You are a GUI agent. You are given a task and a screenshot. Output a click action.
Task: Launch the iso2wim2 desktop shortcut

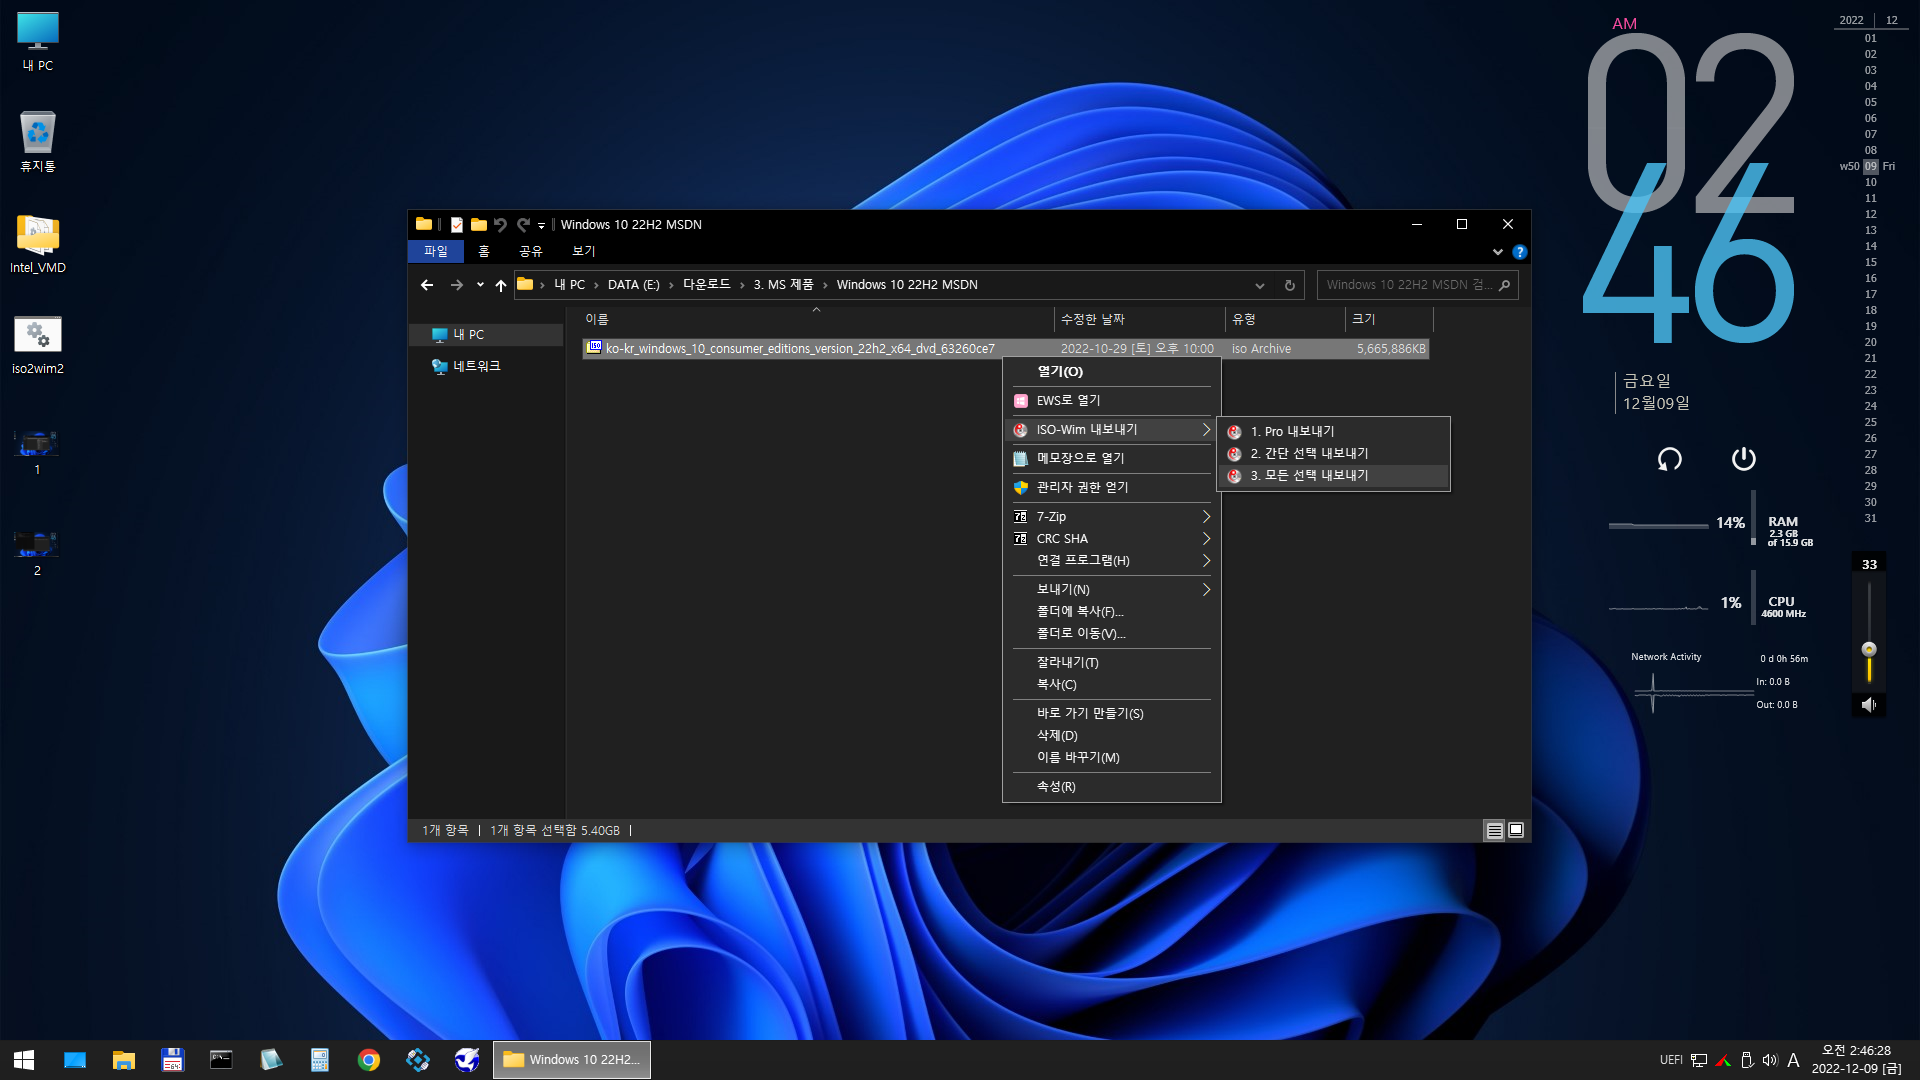point(38,345)
